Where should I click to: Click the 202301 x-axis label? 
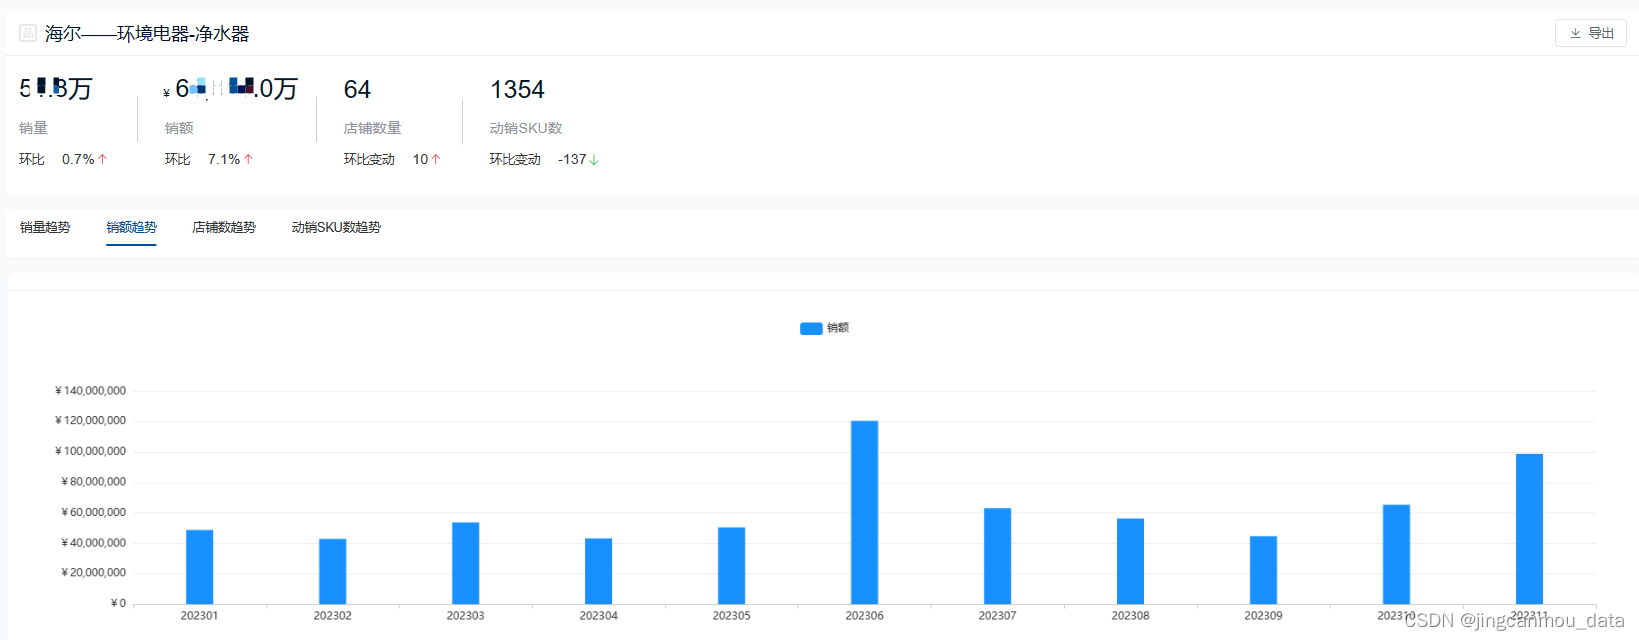point(199,616)
